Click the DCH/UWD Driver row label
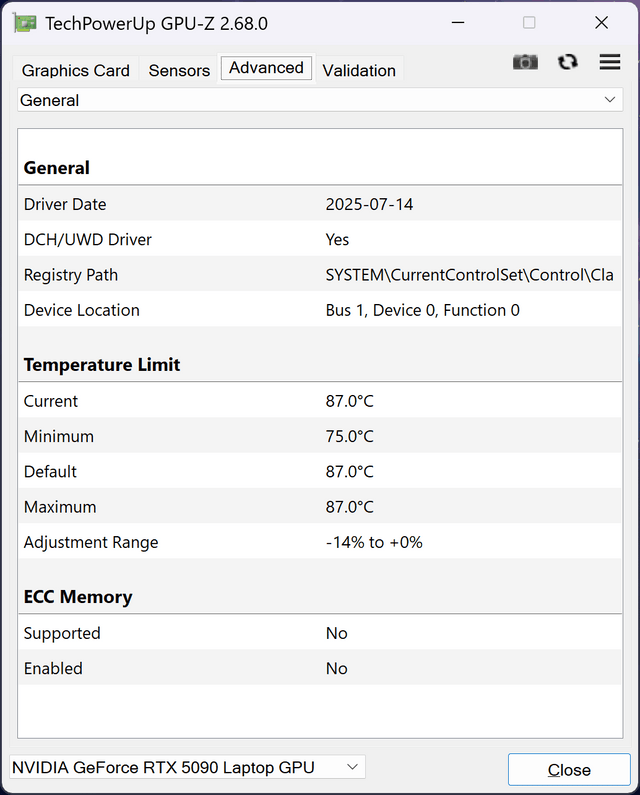This screenshot has height=795, width=640. coord(88,239)
